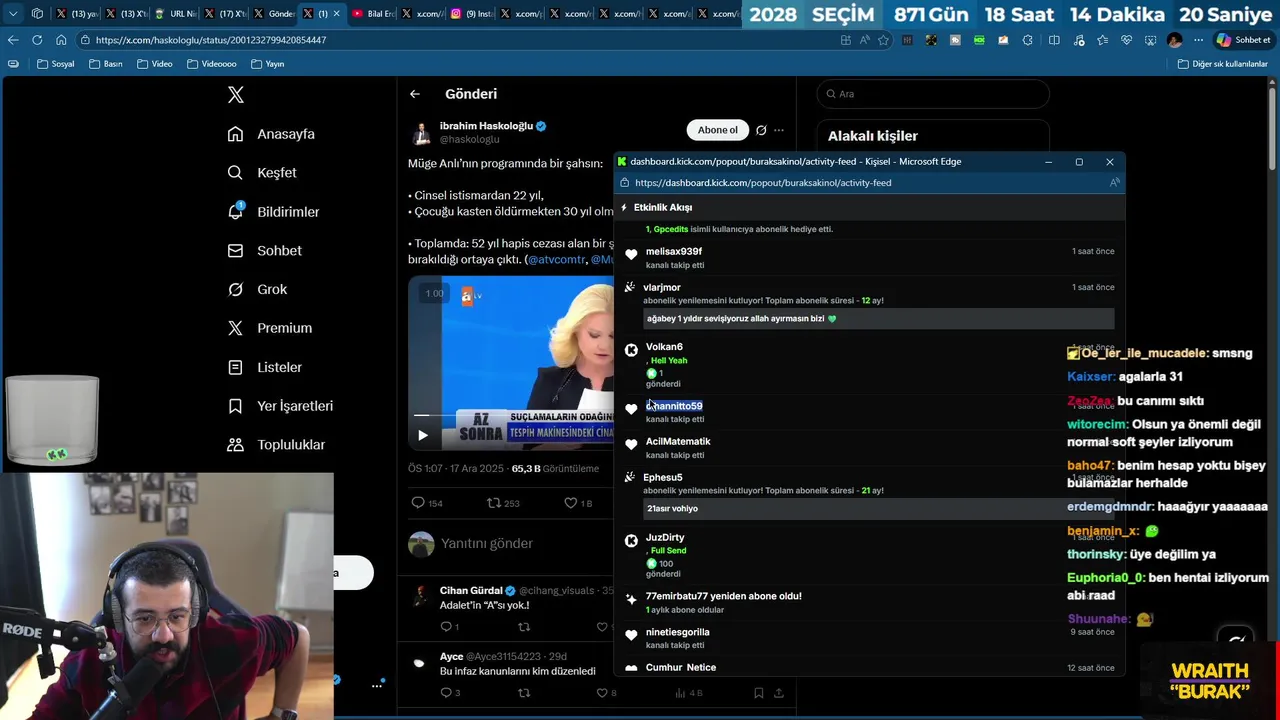Click AcilMatematik follower entry
This screenshot has height=720, width=1280.
pos(678,441)
